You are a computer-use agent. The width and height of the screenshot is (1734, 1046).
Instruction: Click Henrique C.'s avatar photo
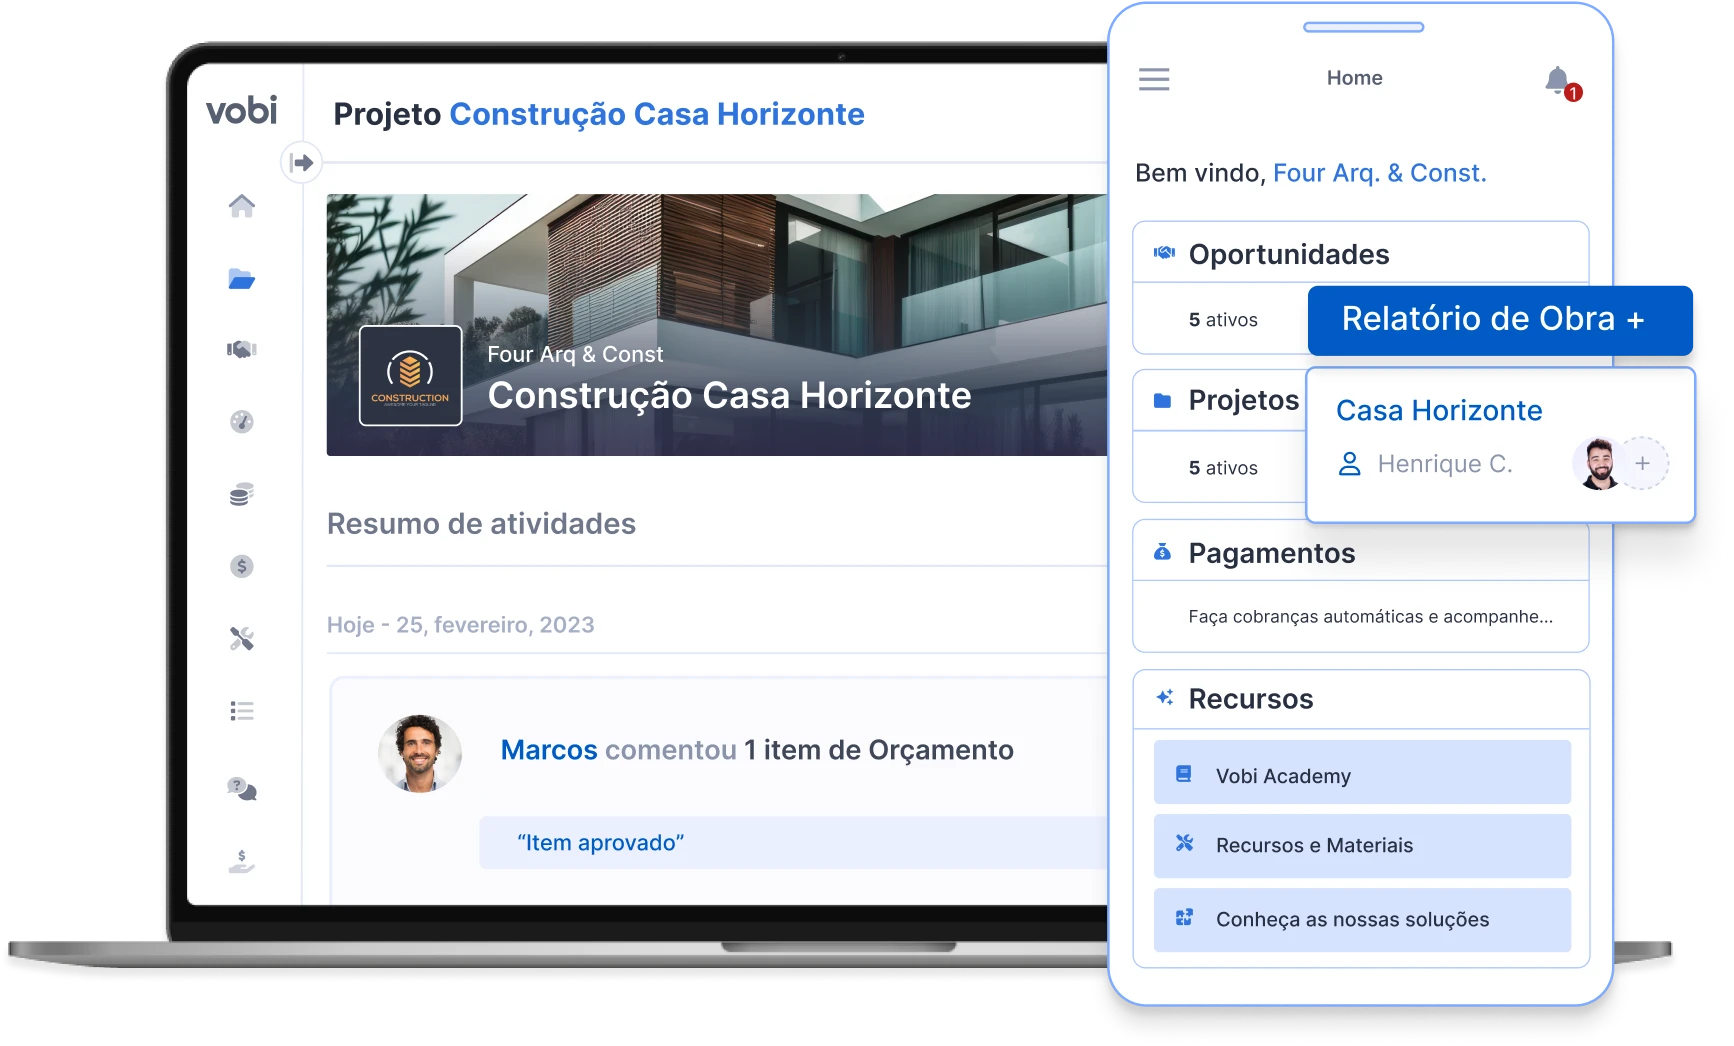click(1600, 464)
